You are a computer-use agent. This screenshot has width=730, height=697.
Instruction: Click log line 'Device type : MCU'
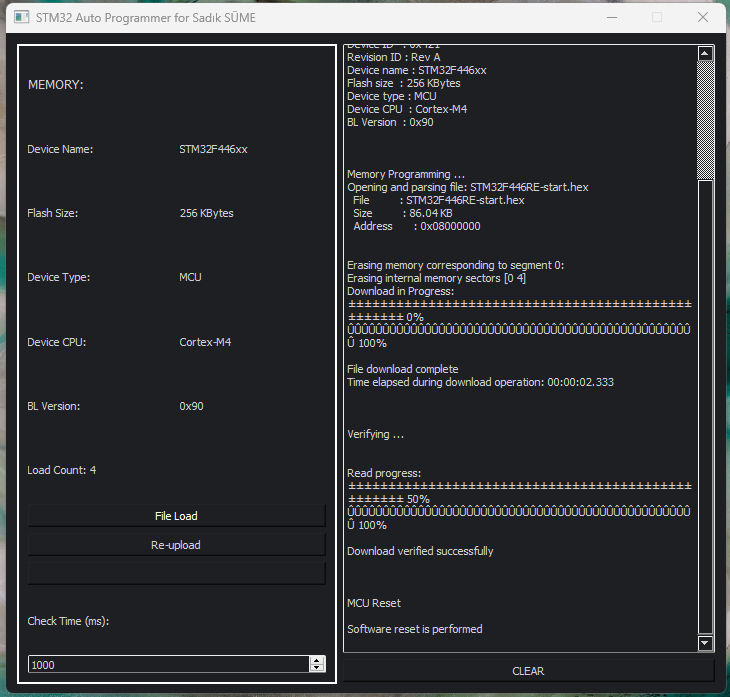[x=392, y=96]
